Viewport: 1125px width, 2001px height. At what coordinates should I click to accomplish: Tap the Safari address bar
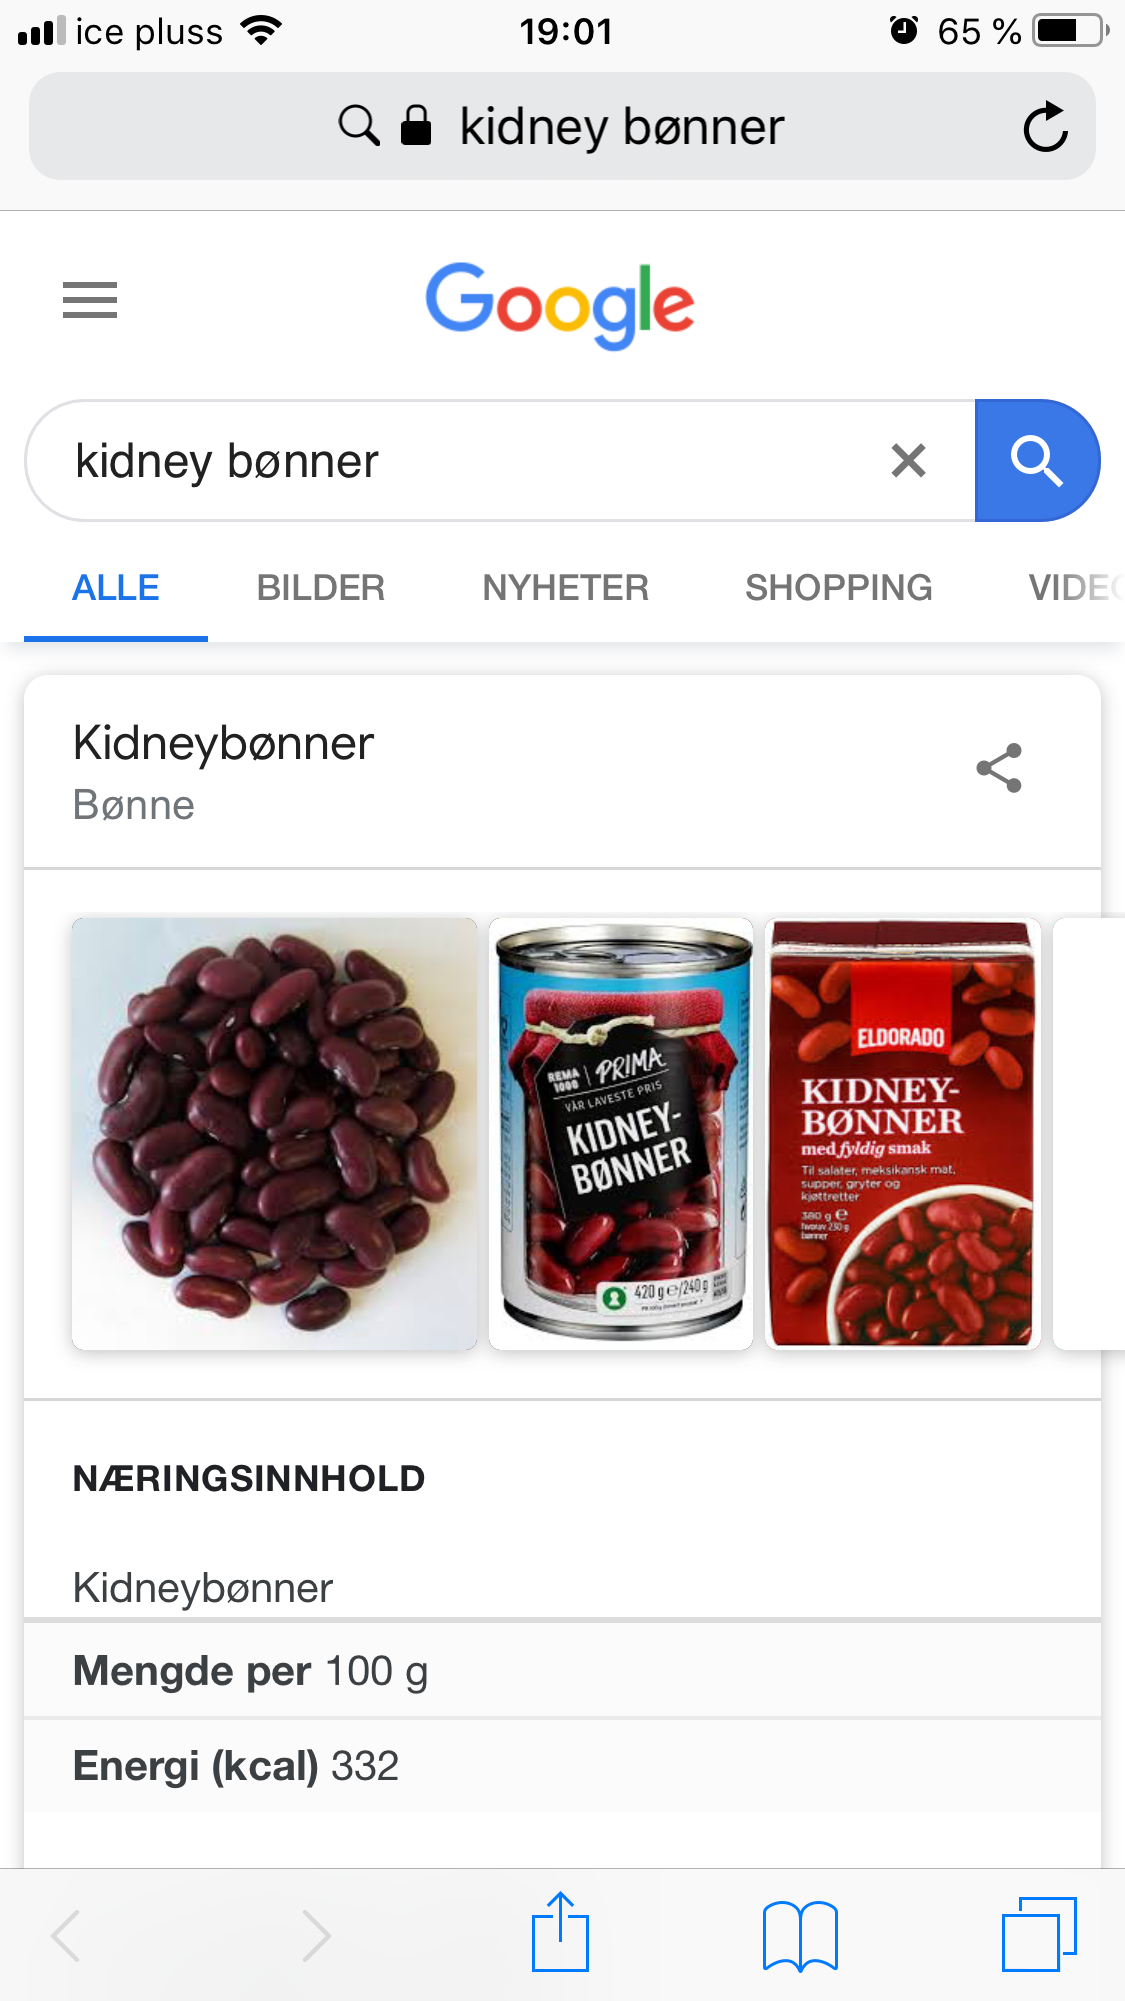[x=562, y=126]
